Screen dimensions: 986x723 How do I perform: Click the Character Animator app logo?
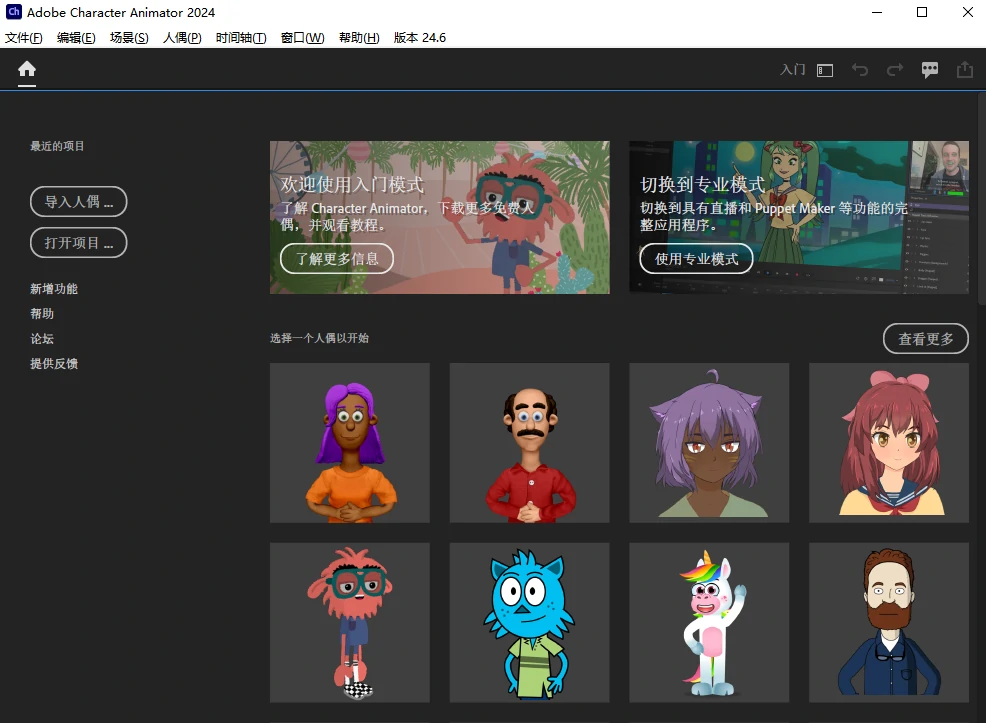coord(14,13)
